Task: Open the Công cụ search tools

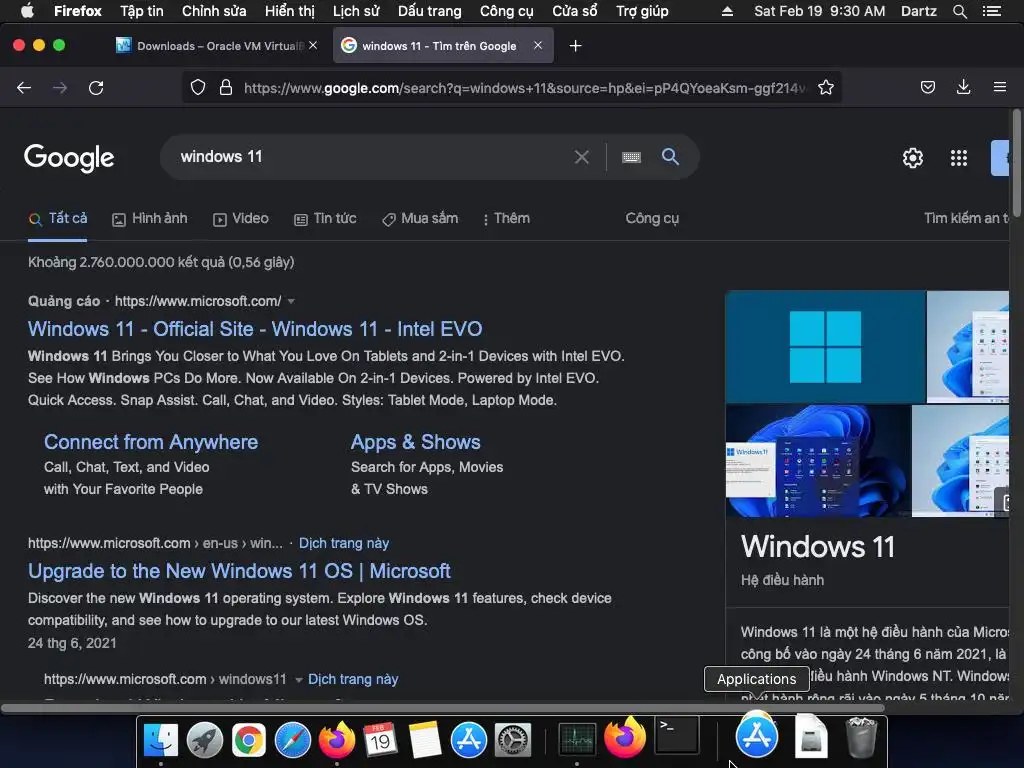Action: pos(652,219)
